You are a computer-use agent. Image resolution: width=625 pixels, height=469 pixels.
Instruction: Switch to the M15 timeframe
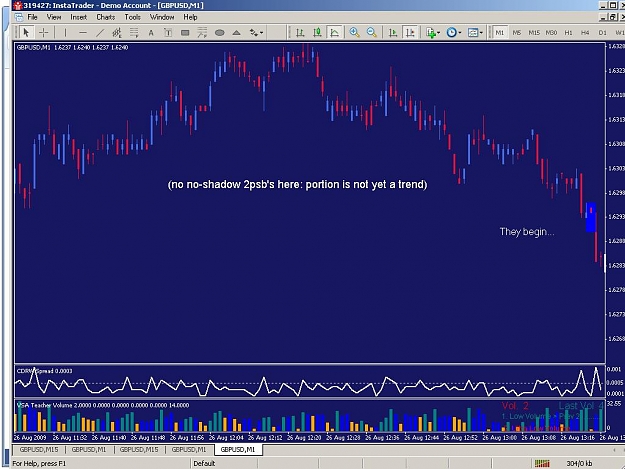534,33
